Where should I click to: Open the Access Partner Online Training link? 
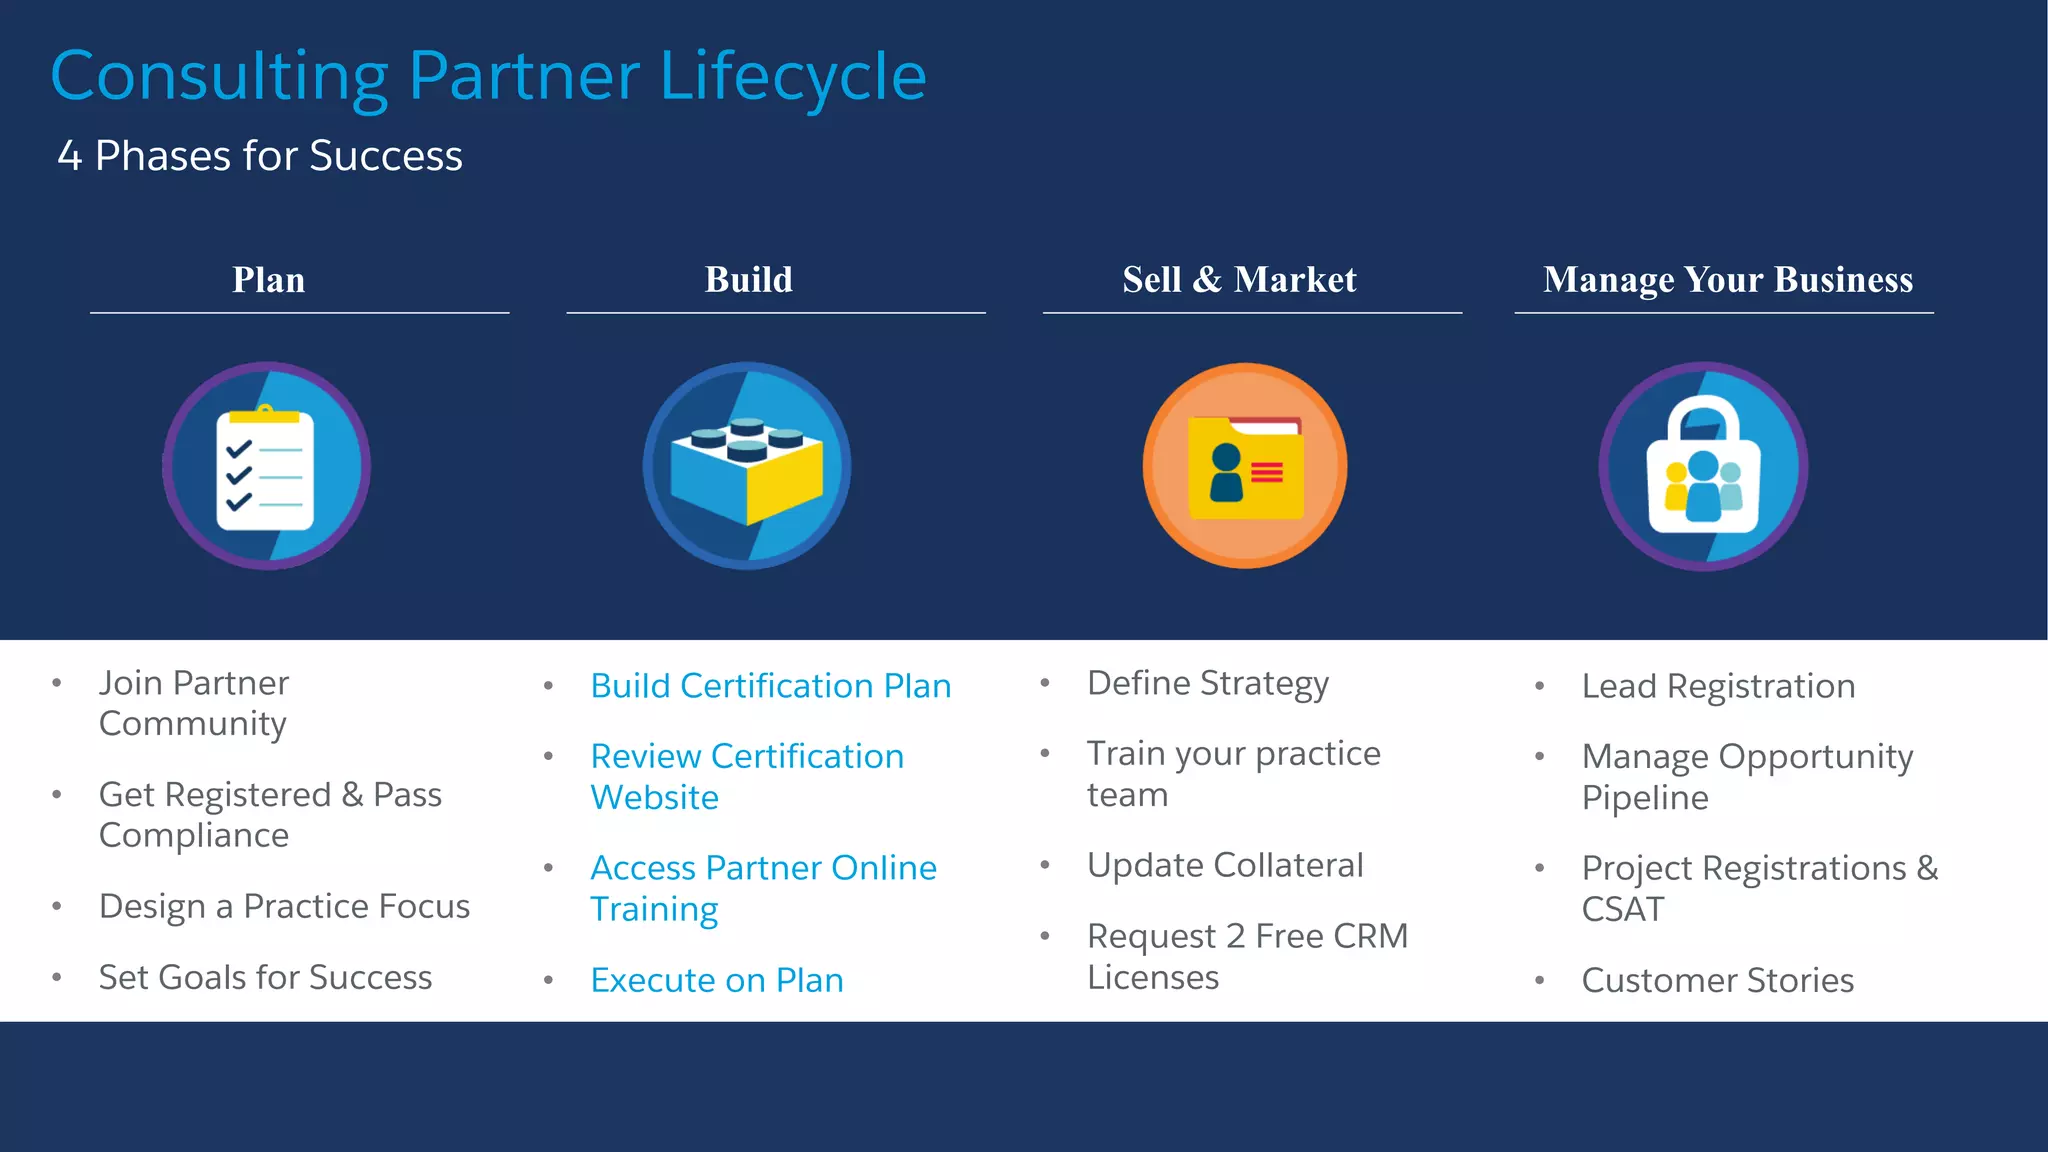[x=764, y=889]
